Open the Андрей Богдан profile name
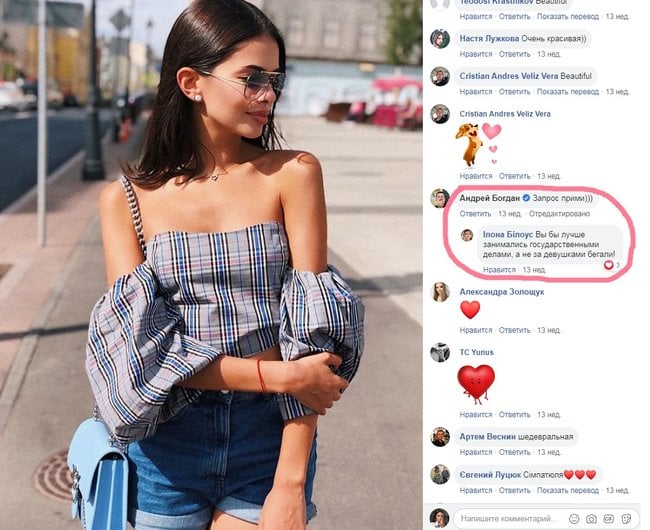Image resolution: width=650 pixels, height=530 pixels. click(x=489, y=198)
